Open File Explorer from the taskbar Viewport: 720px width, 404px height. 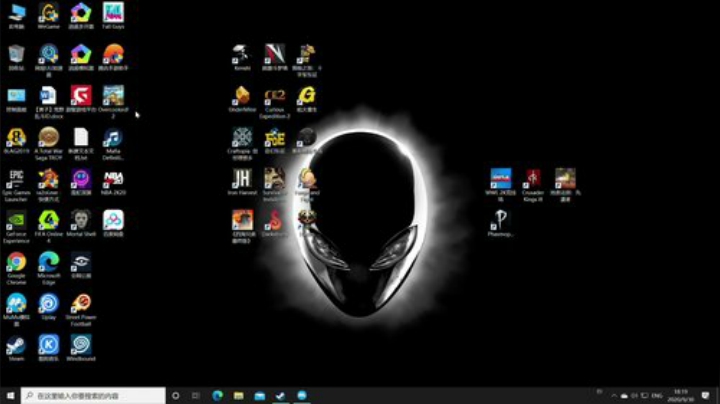click(x=239, y=395)
